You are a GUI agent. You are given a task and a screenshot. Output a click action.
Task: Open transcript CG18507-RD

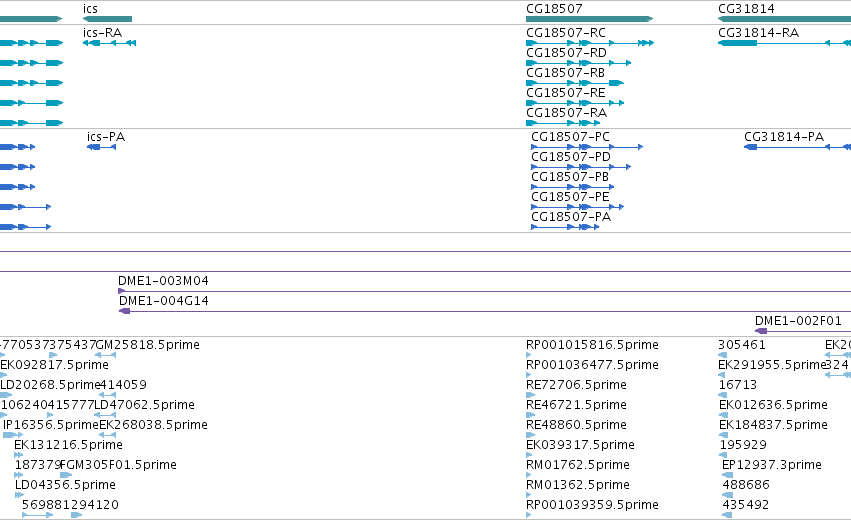point(566,53)
